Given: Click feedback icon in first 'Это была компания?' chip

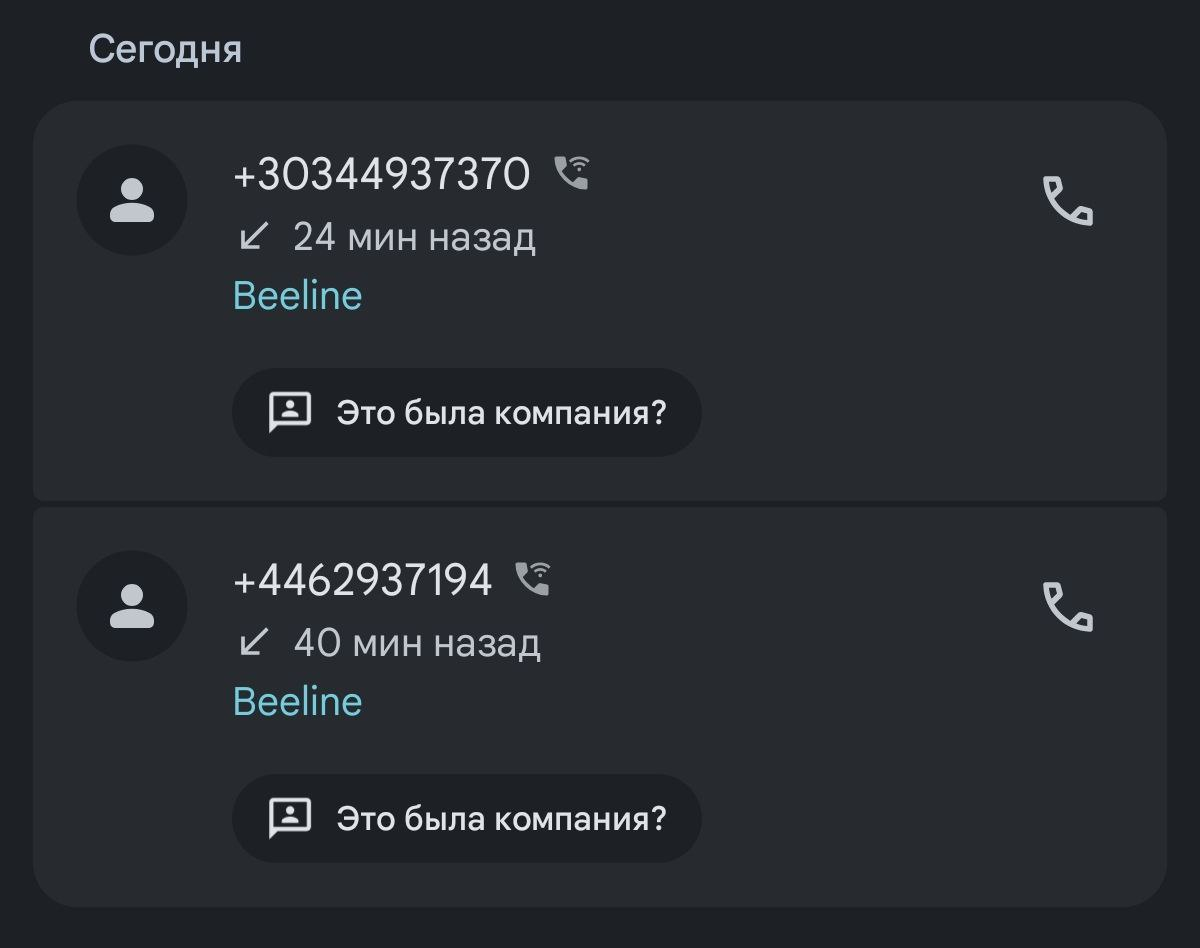Looking at the screenshot, I should point(290,412).
